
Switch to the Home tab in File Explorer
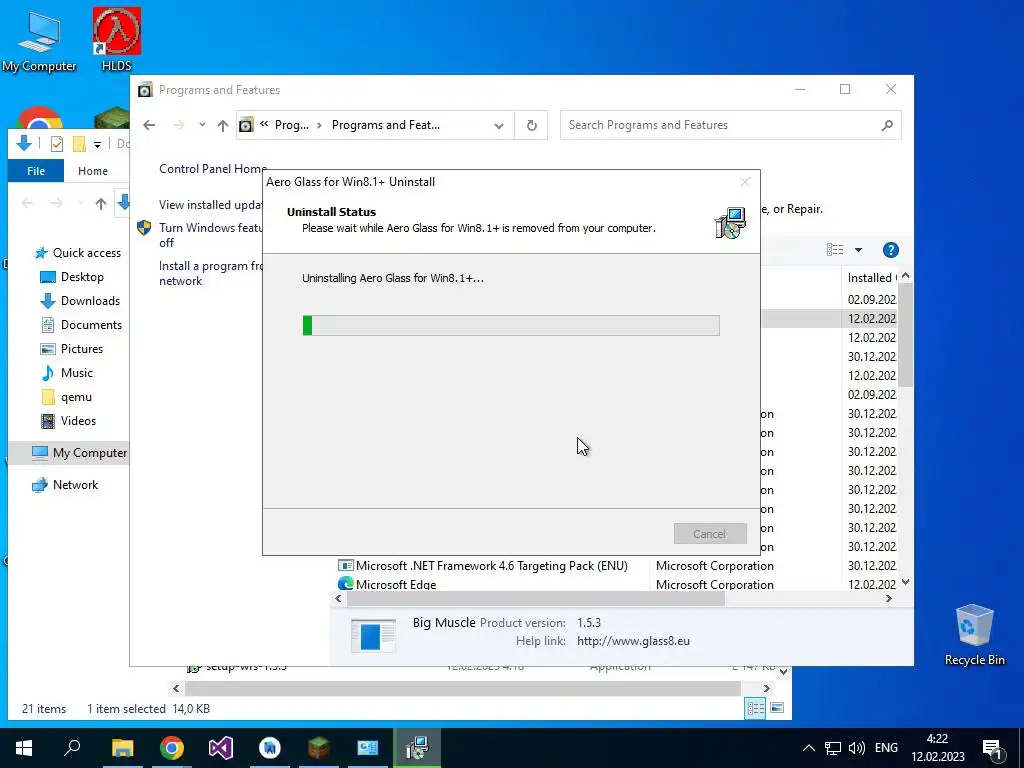[93, 171]
